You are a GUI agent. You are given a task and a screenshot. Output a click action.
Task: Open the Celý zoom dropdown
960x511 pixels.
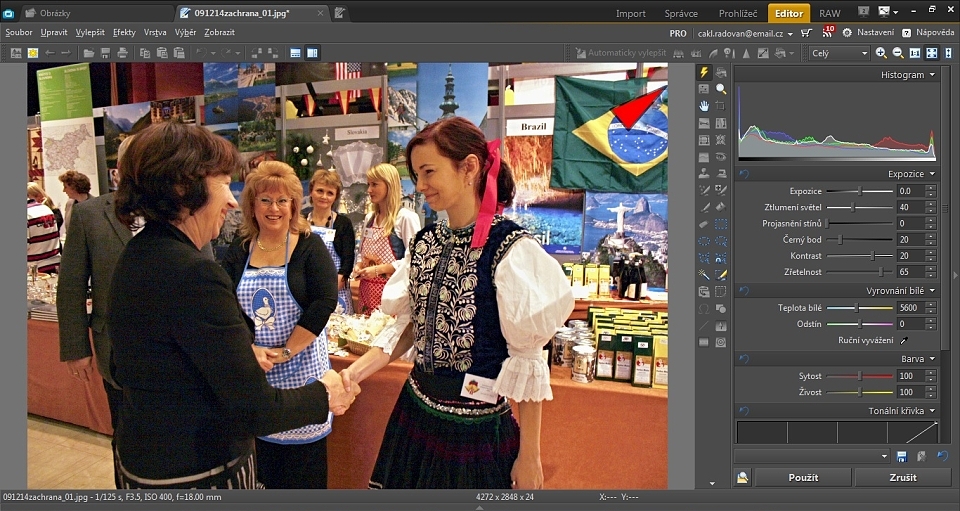pos(838,53)
